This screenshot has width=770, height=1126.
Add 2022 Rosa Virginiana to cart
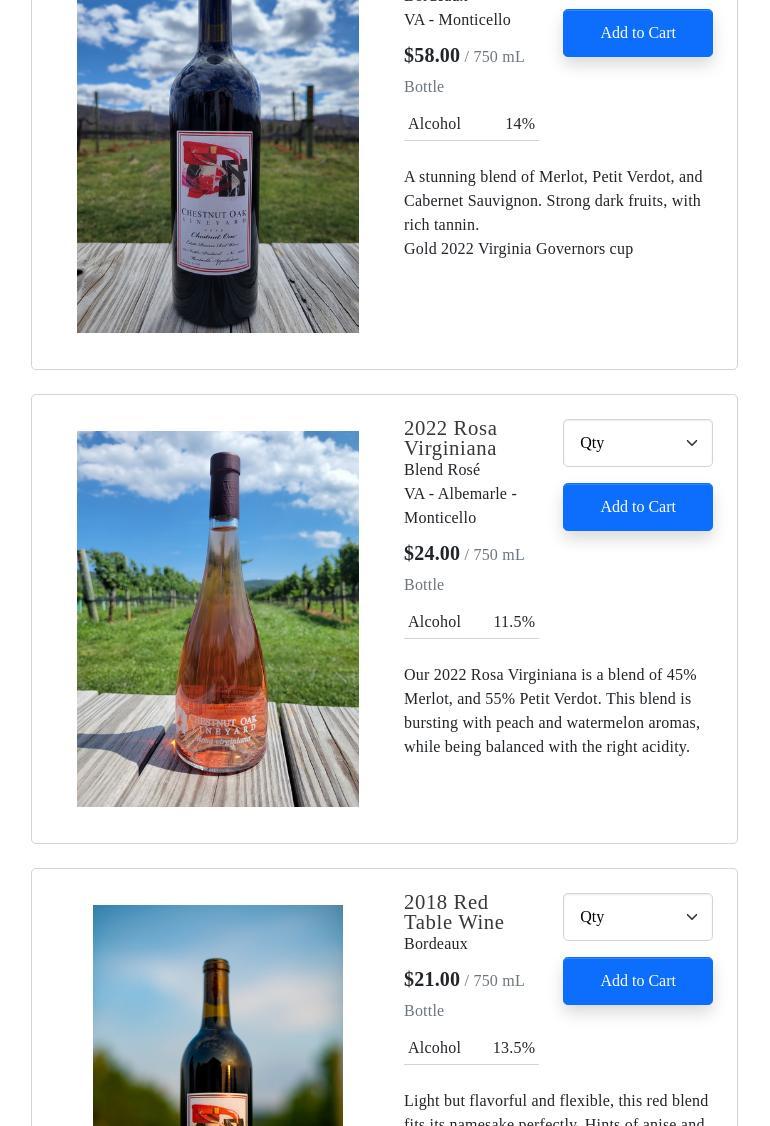point(637,507)
